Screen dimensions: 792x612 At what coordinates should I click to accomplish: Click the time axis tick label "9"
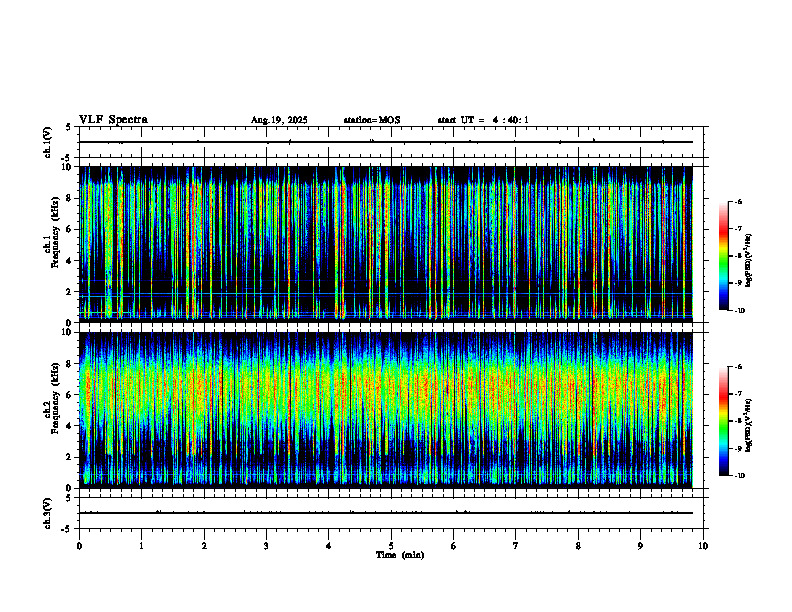point(640,546)
